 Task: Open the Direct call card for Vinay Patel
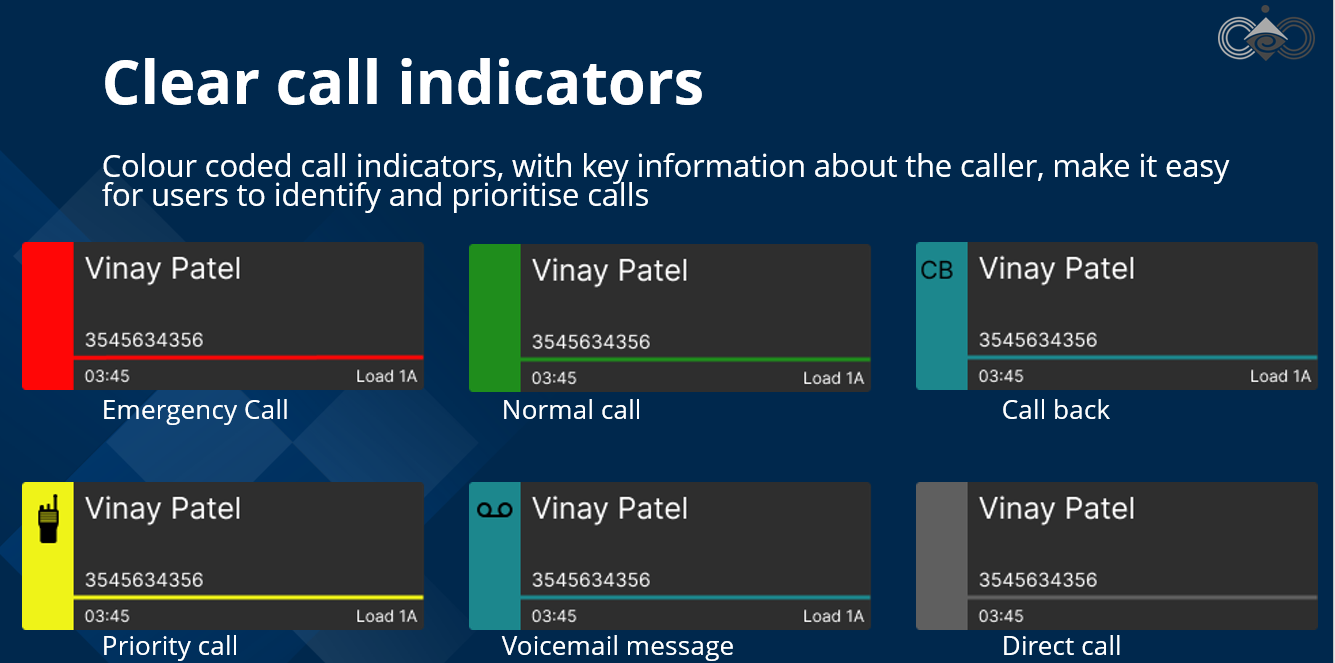[x=1142, y=540]
